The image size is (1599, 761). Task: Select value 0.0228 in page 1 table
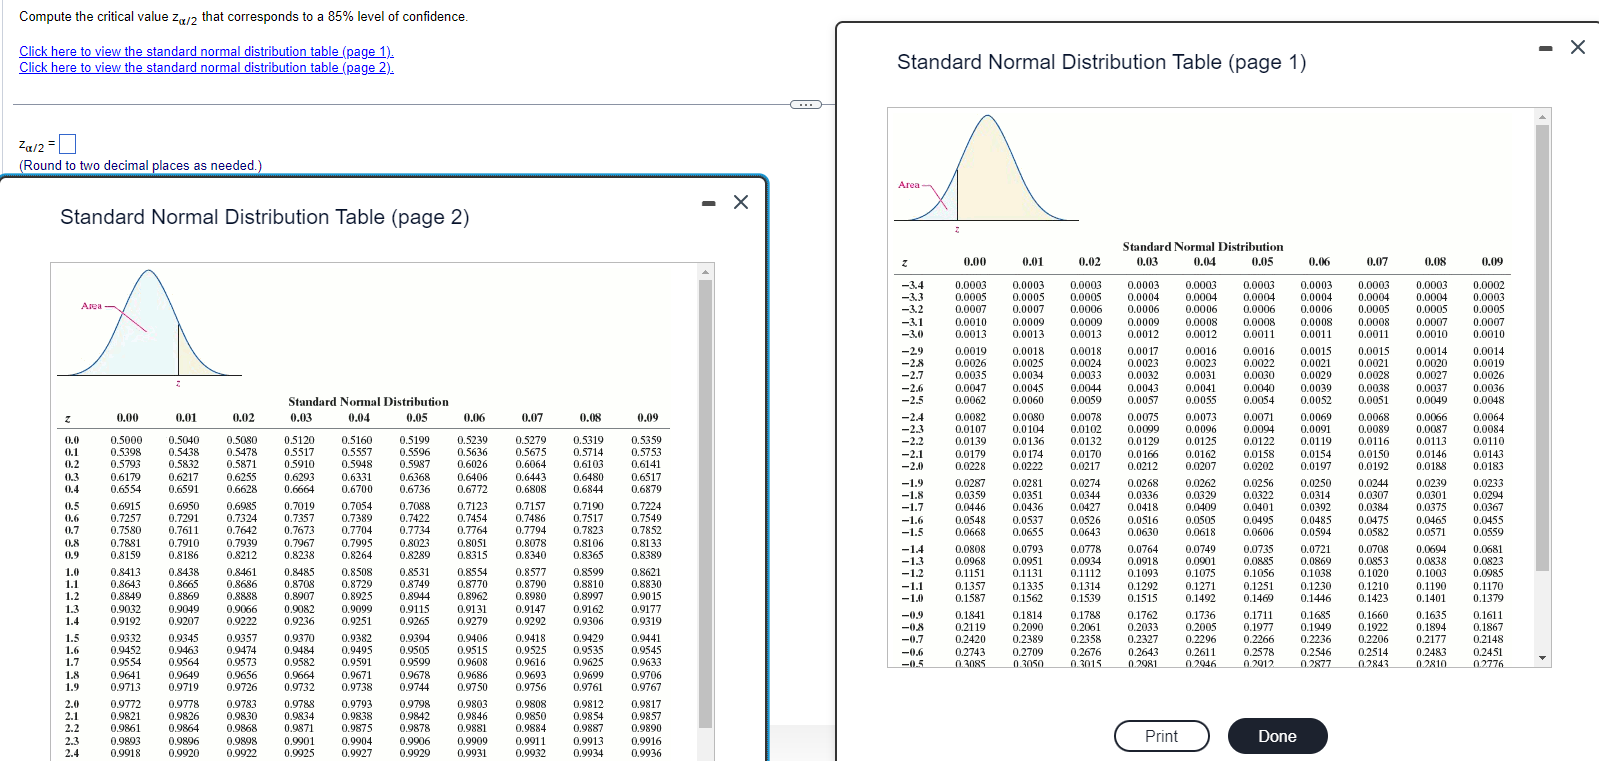click(x=970, y=466)
